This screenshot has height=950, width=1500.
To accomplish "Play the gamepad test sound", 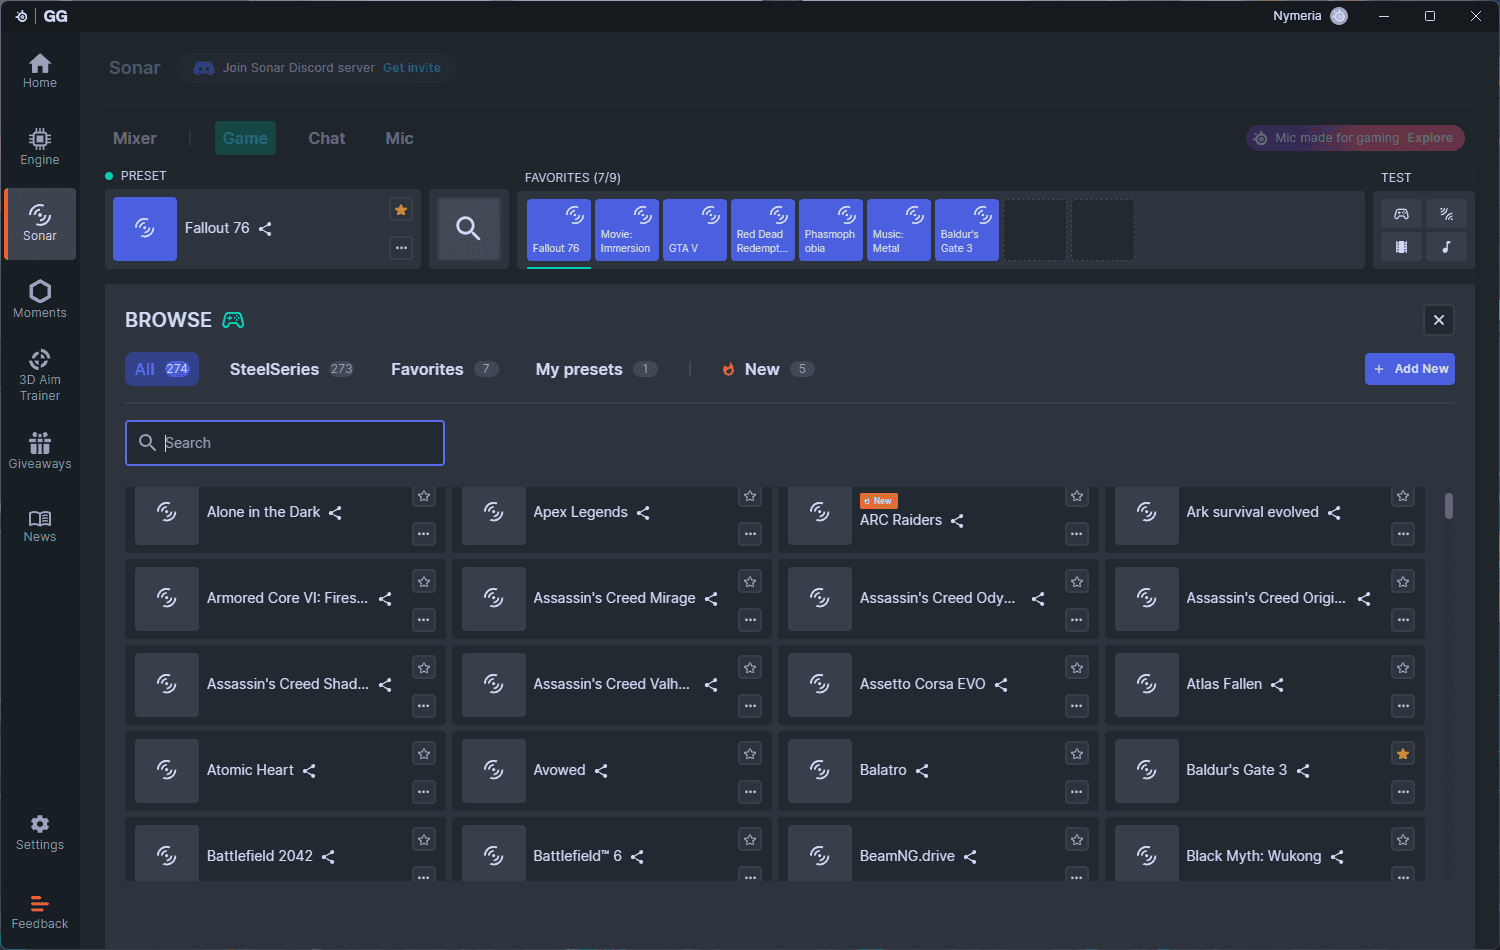I will 1402,214.
